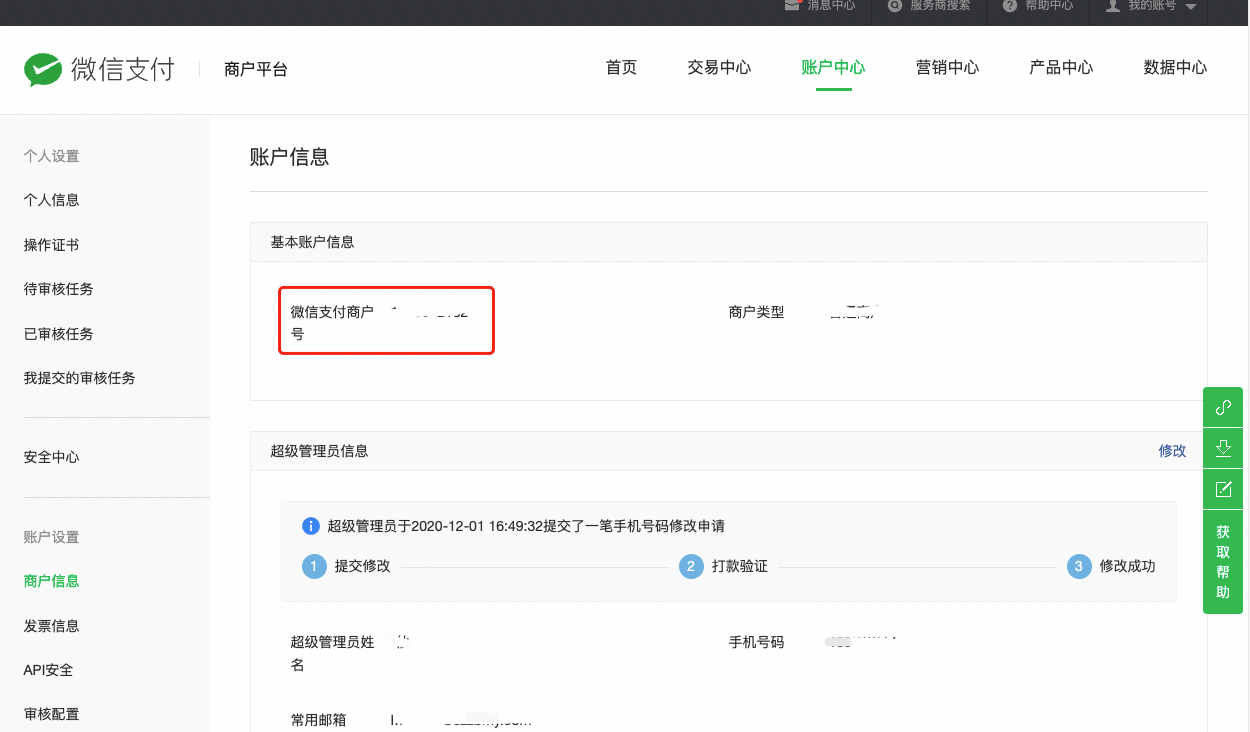Select the 账户中心 tab
This screenshot has width=1250, height=732.
click(x=833, y=68)
